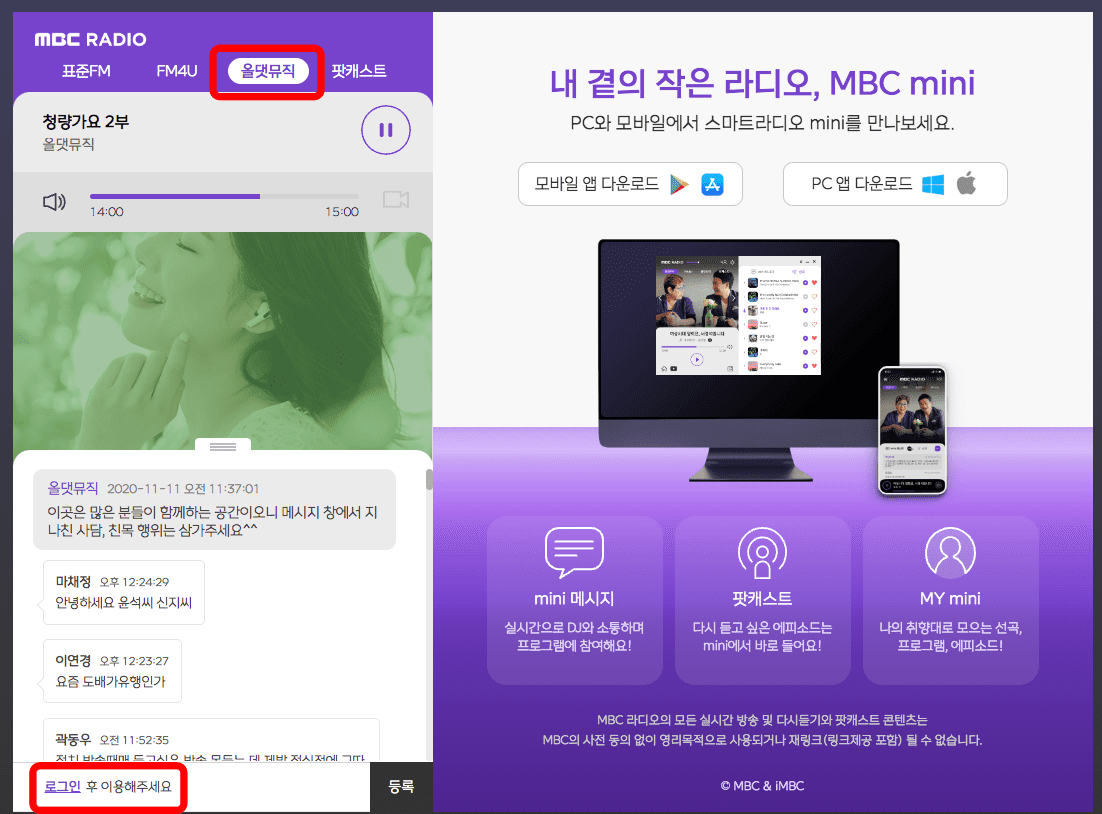Screen dimensions: 1102x814
Task: Open the 모바일 앱 다운로드 button
Action: coord(630,184)
